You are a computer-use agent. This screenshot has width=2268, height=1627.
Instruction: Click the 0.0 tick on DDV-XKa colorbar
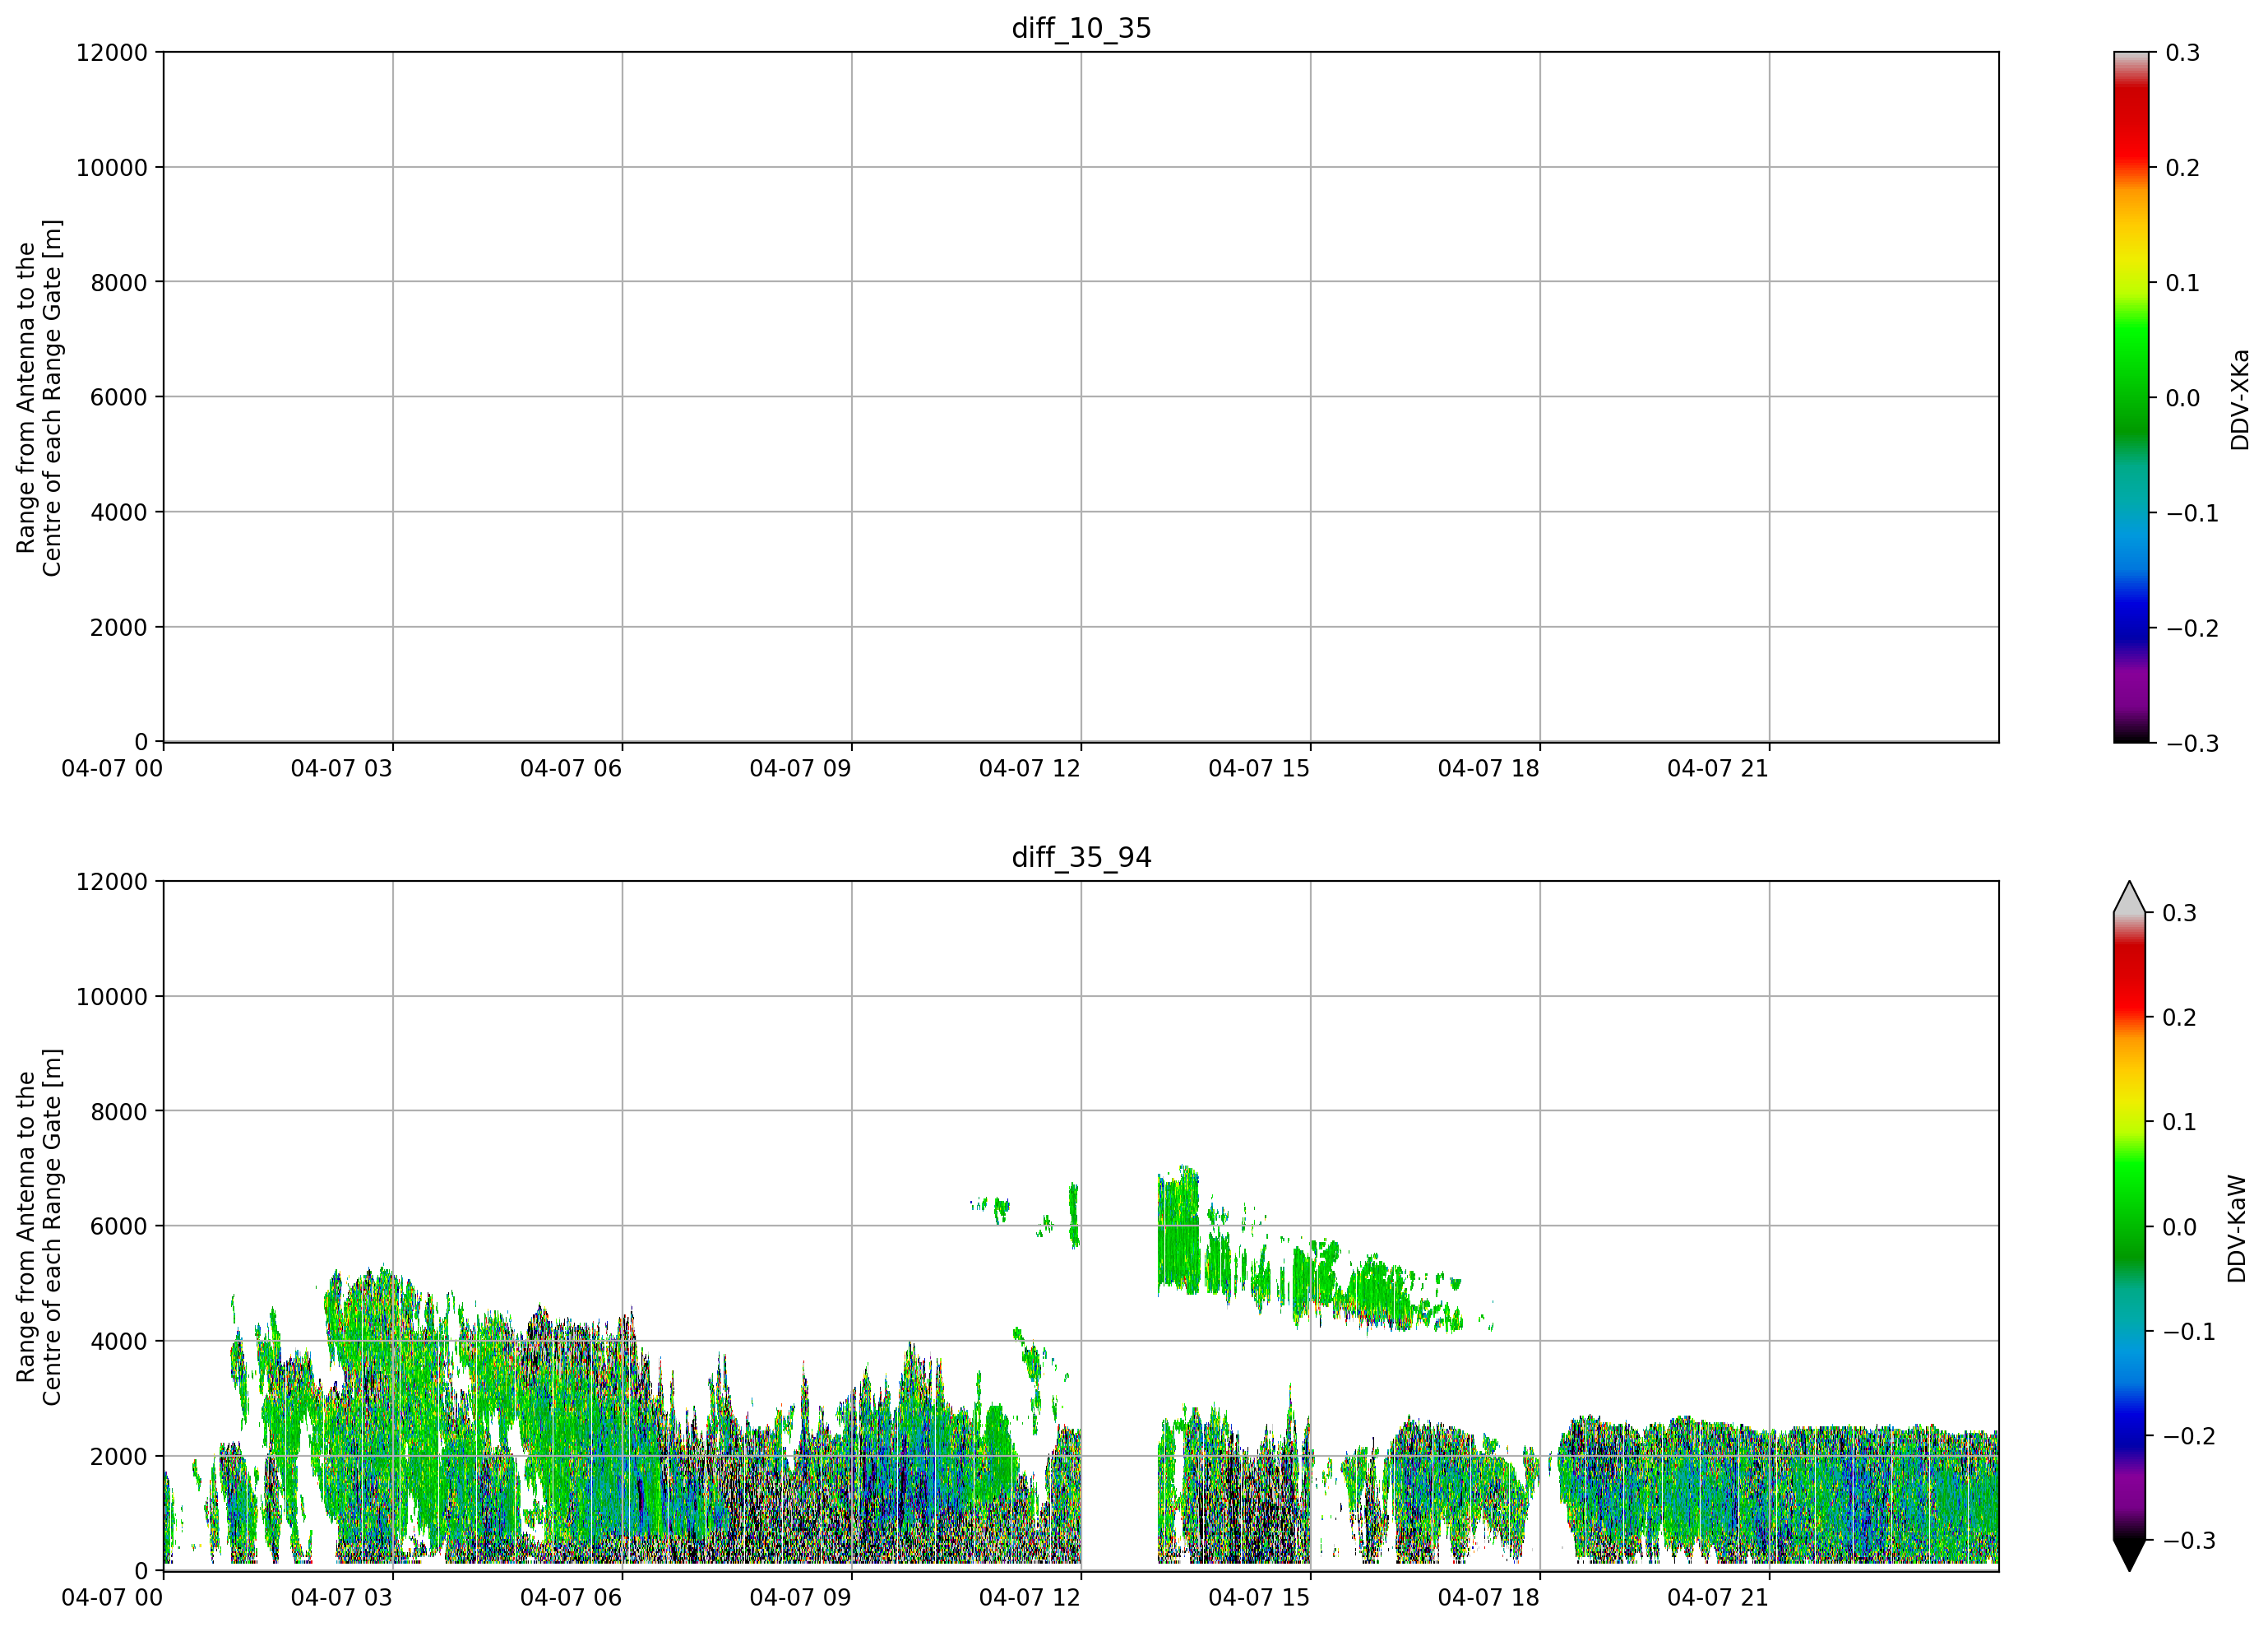tap(2183, 397)
